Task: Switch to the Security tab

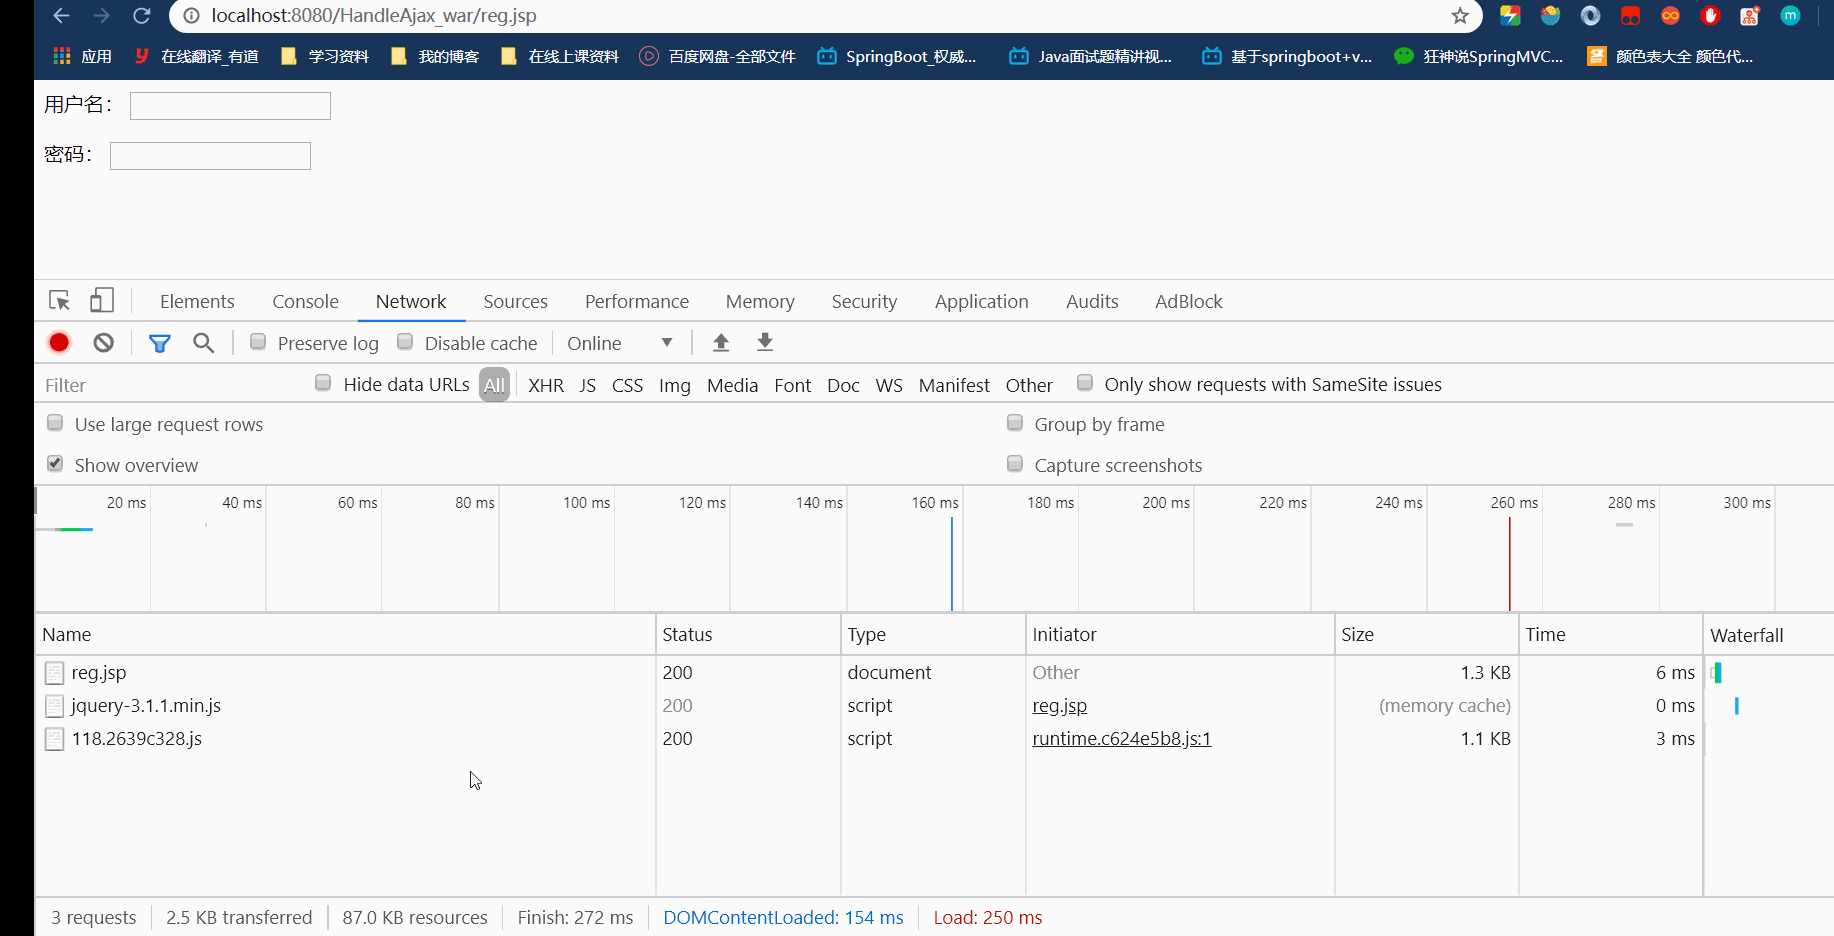Action: (x=864, y=302)
